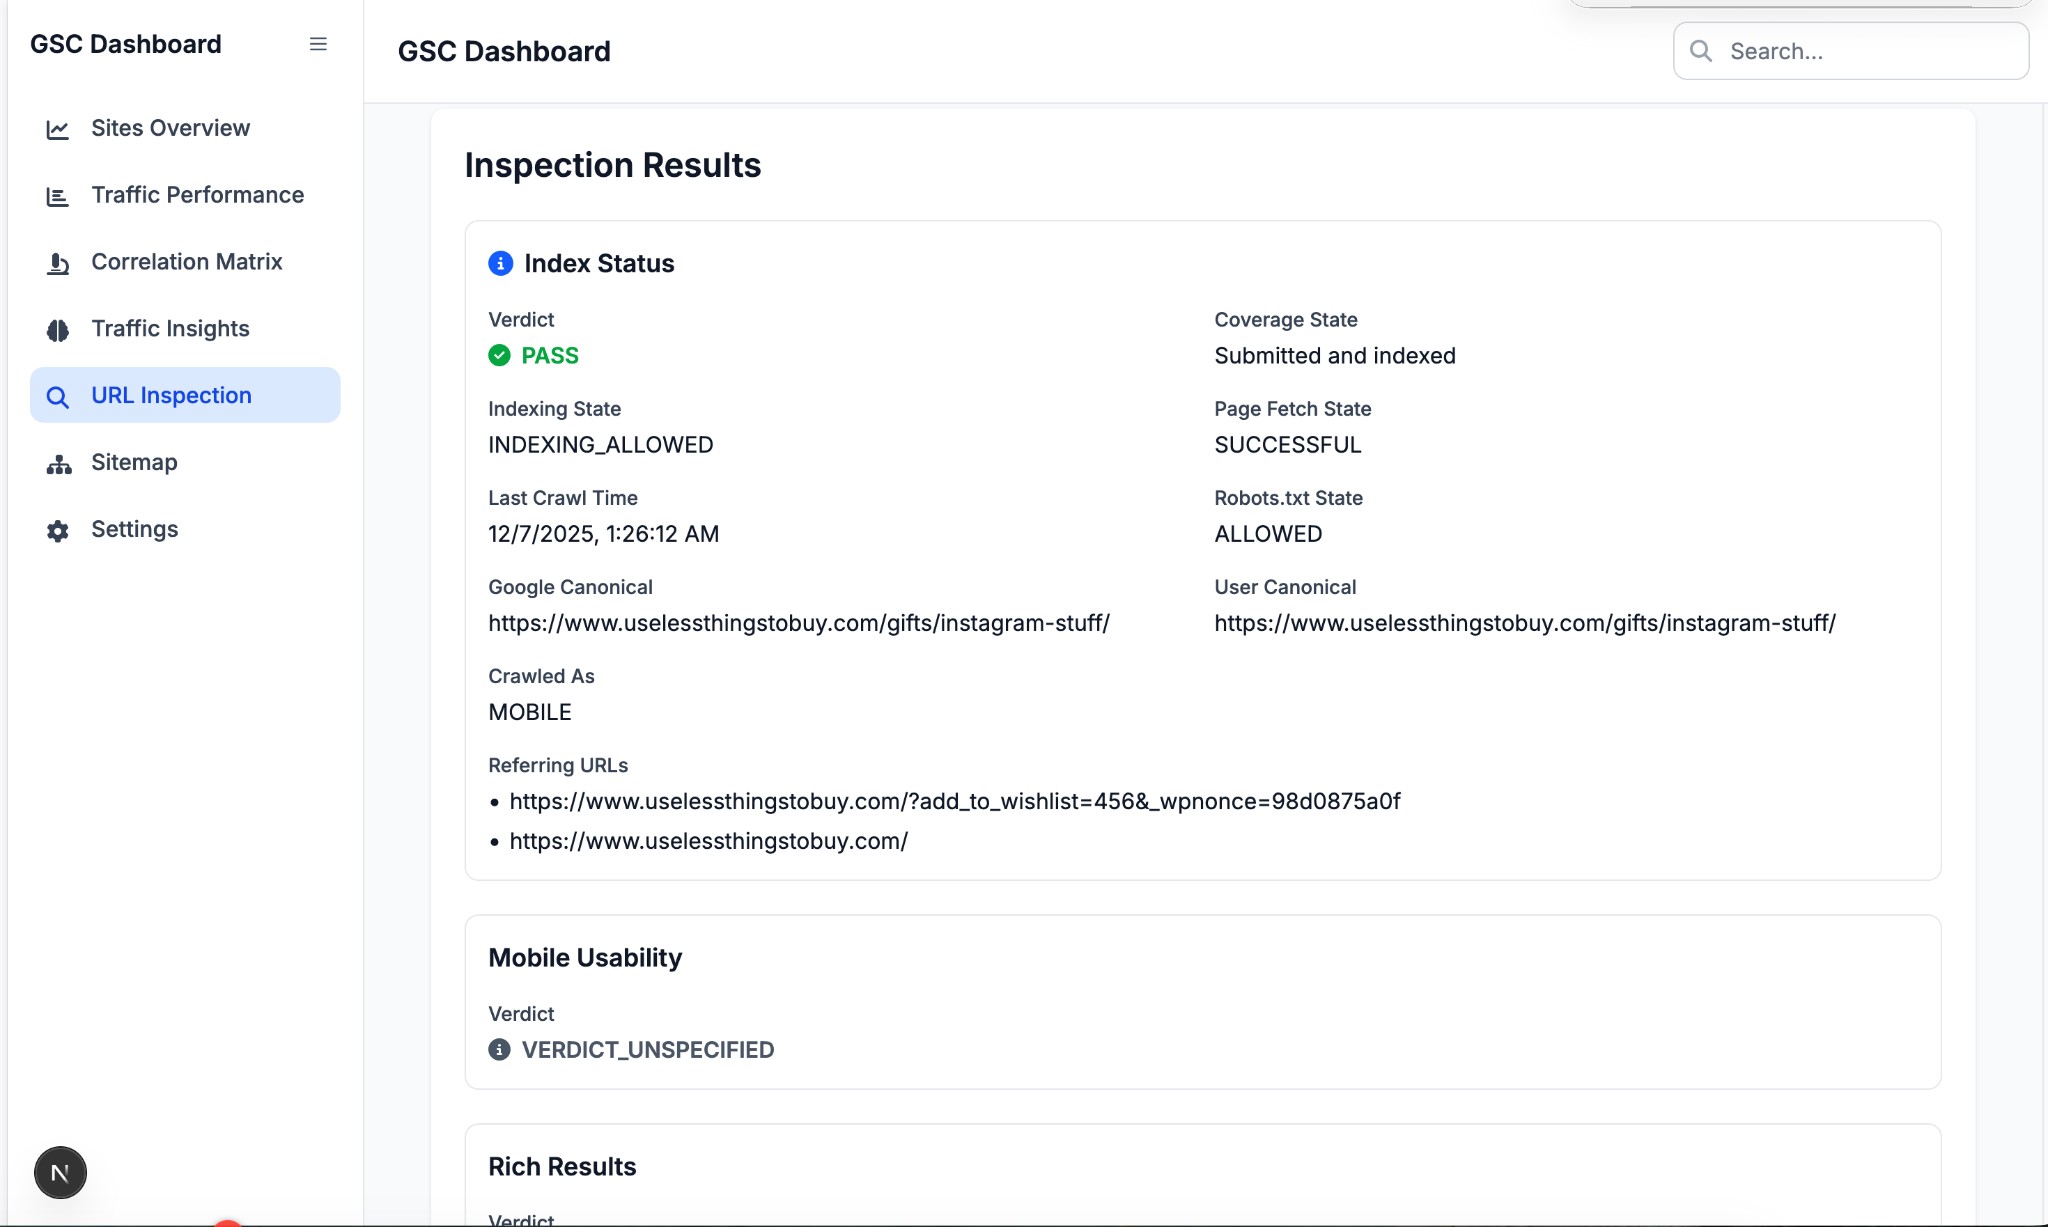Open Settings from the sidebar
The image size is (2048, 1227).
pyautogui.click(x=185, y=529)
